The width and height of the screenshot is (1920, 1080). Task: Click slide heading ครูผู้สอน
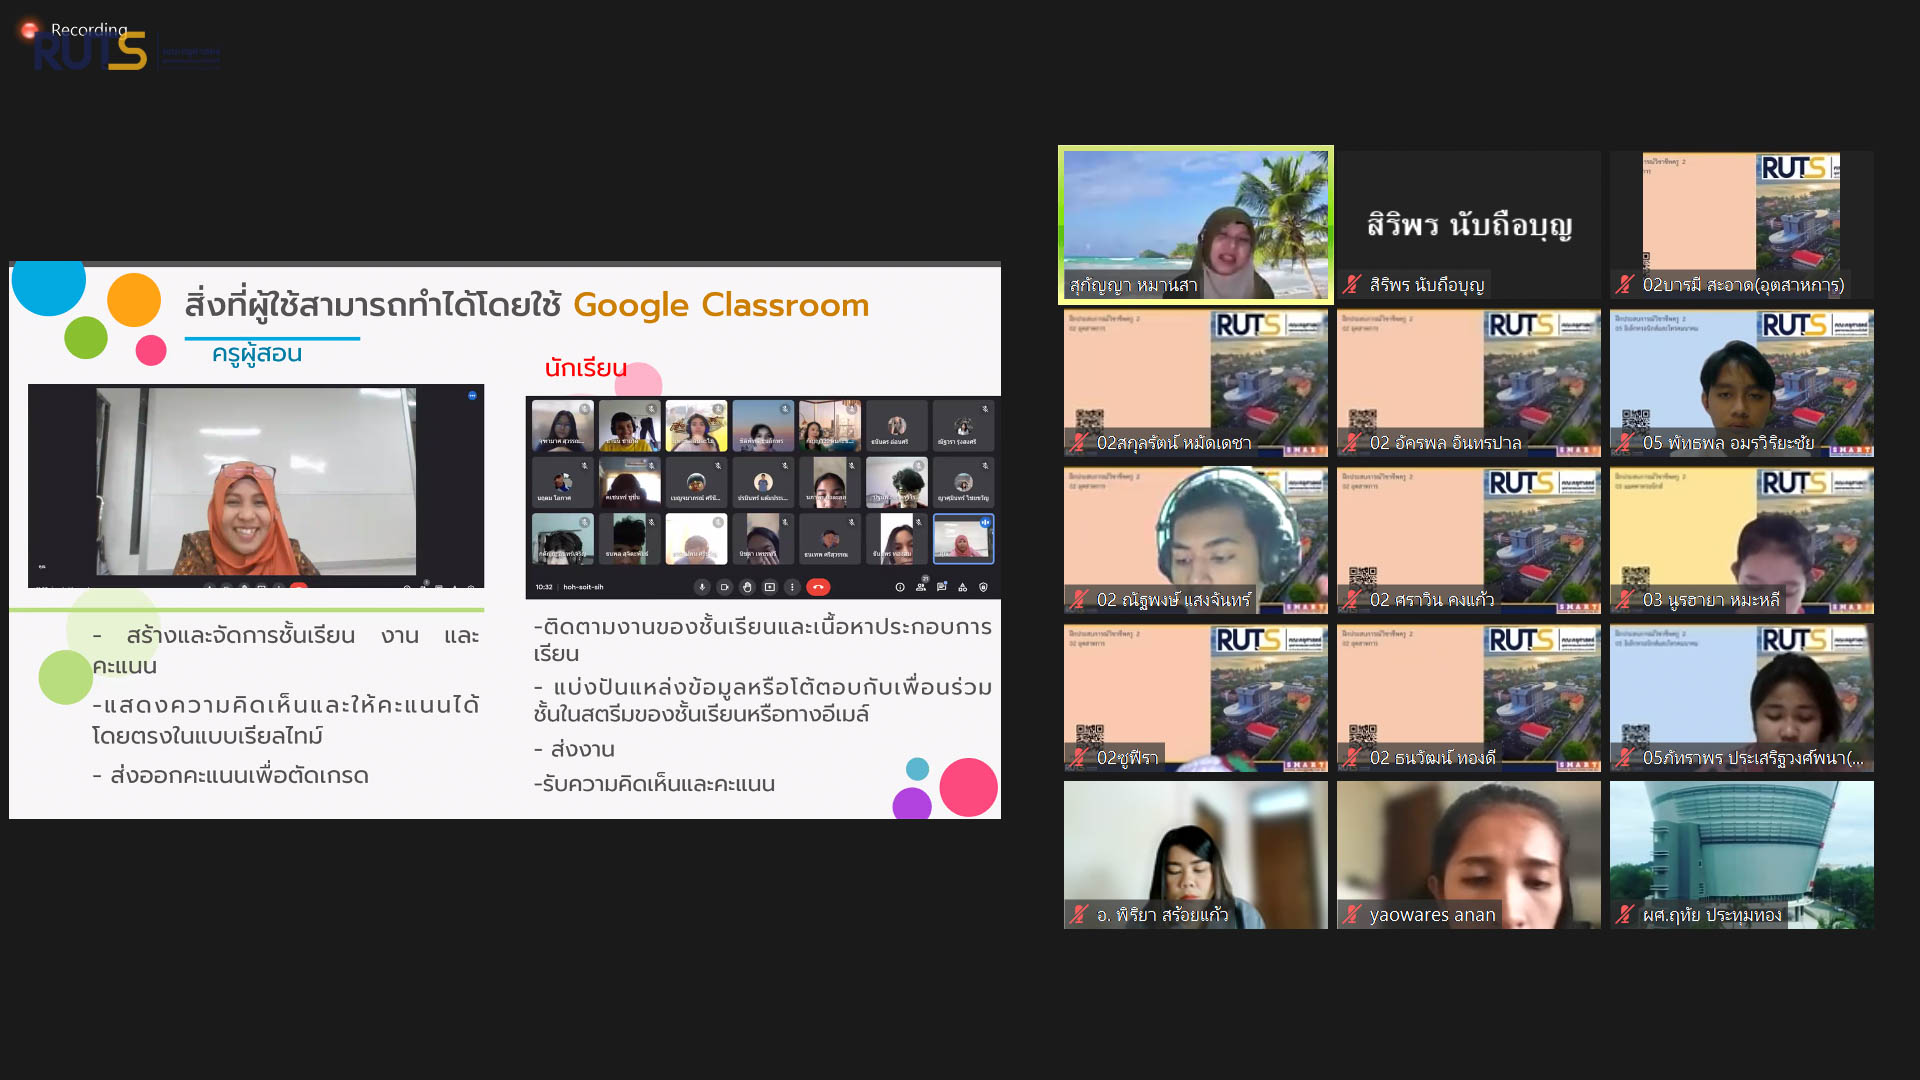coord(257,354)
